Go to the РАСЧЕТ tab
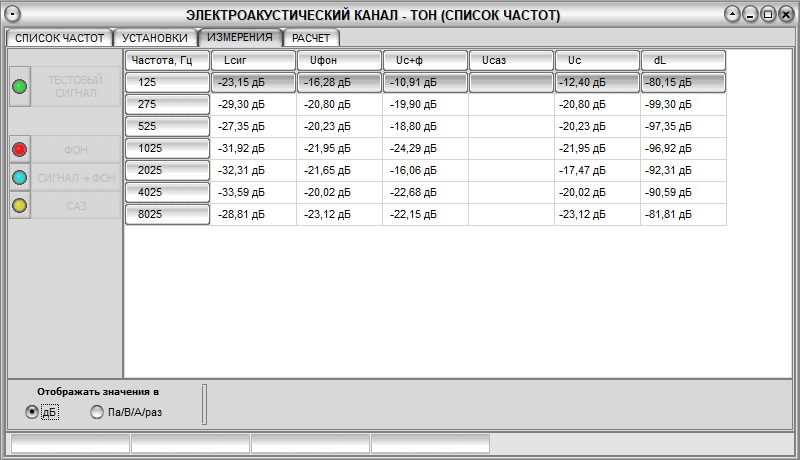800x460 pixels. click(311, 38)
